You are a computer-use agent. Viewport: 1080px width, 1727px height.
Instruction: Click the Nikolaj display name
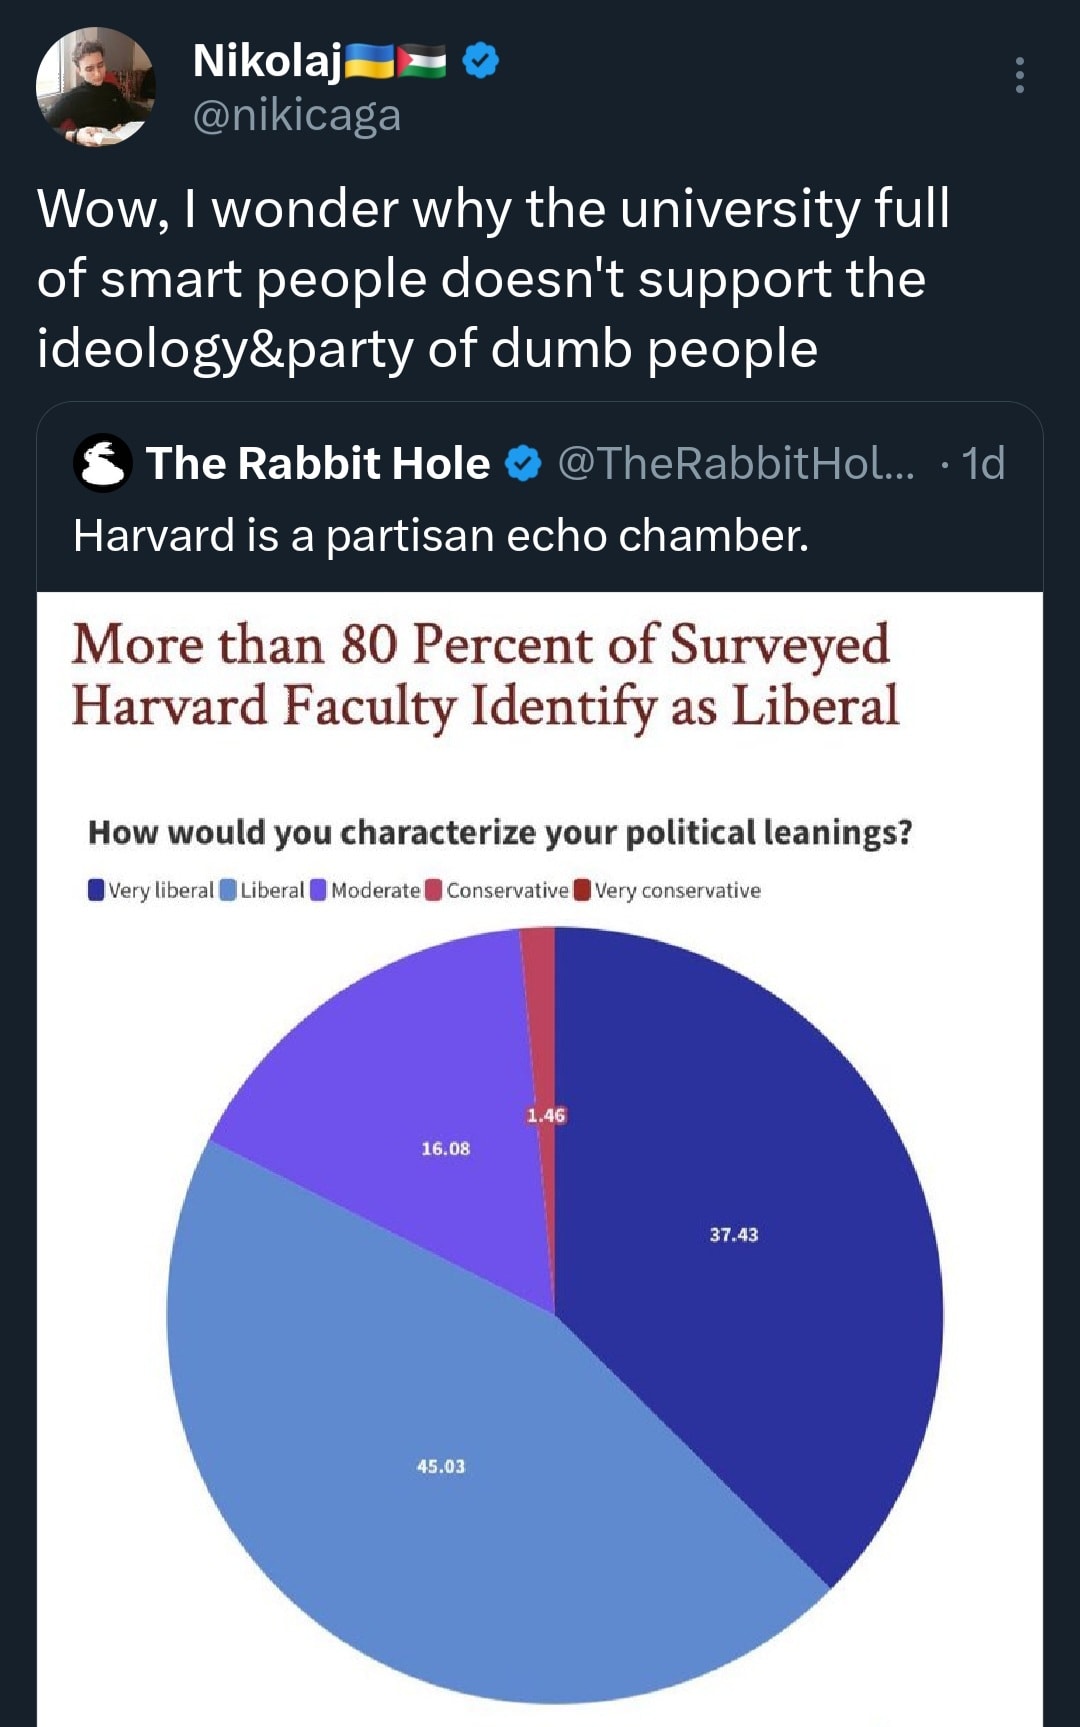[x=267, y=62]
